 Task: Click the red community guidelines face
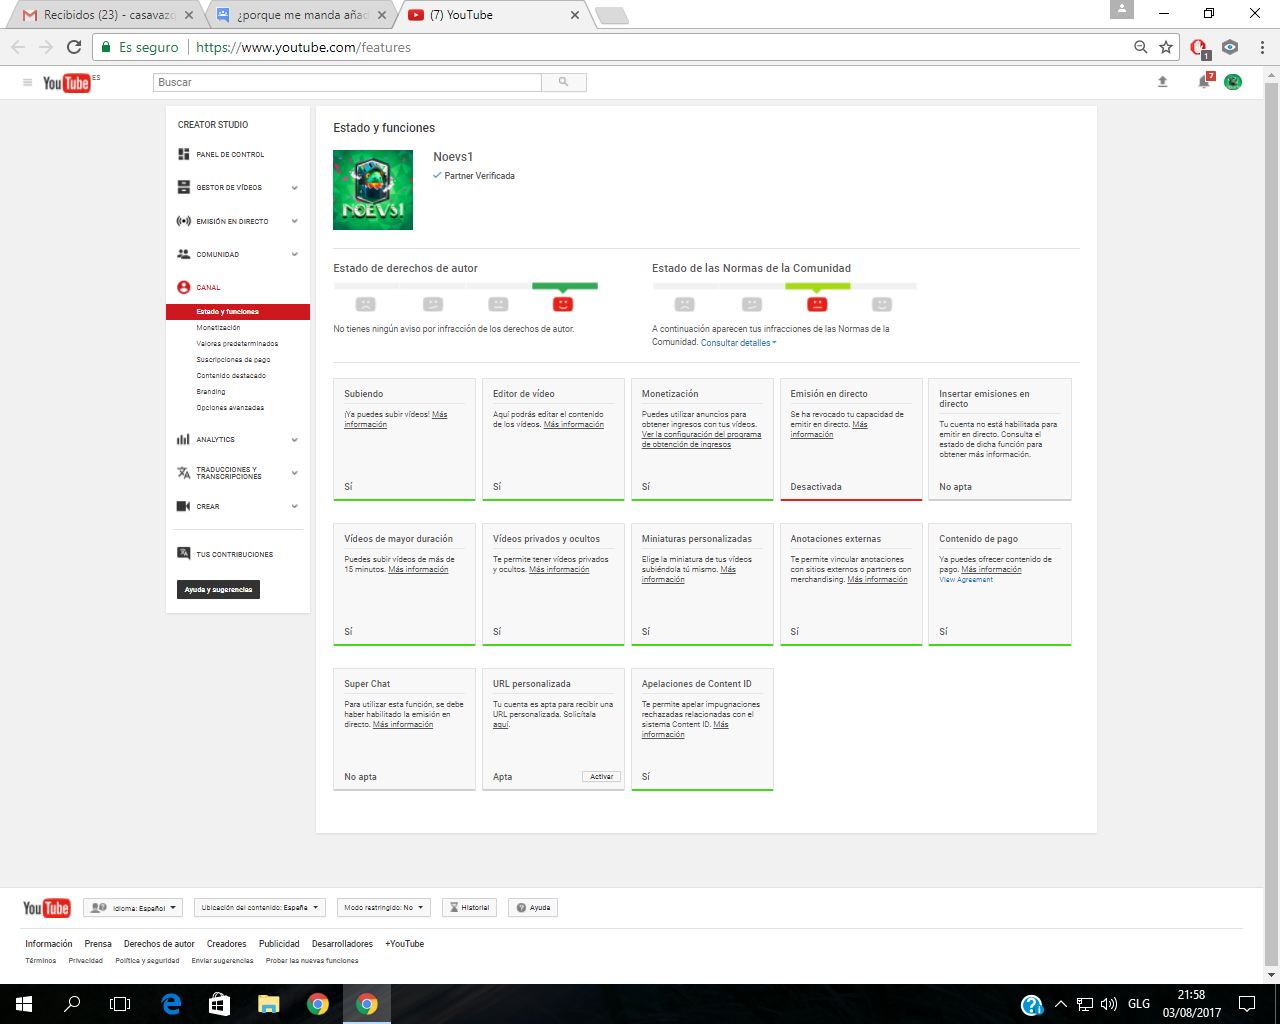817,304
